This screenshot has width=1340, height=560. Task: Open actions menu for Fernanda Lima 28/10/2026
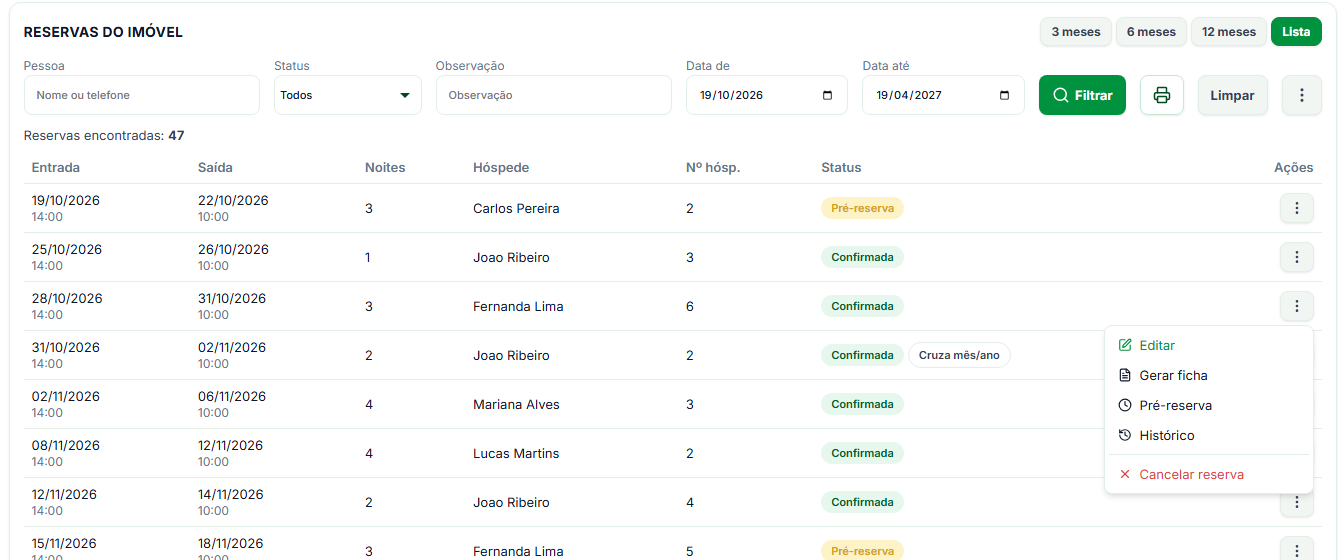click(1296, 306)
